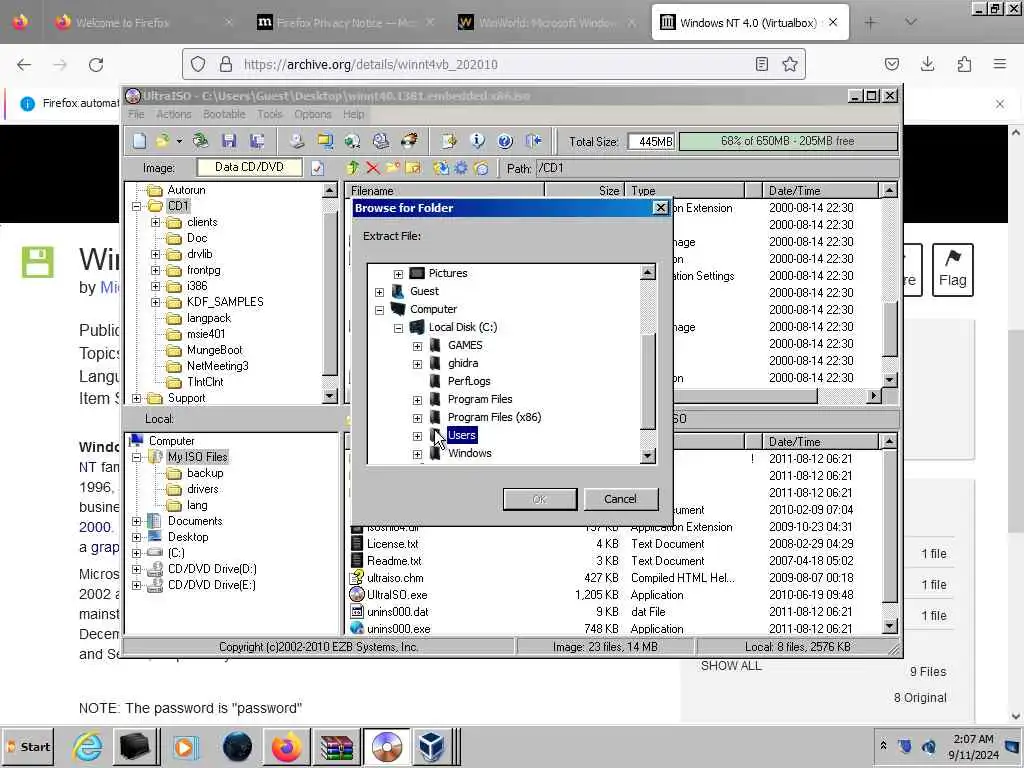Open the UltraISO Help menu

coord(353,114)
